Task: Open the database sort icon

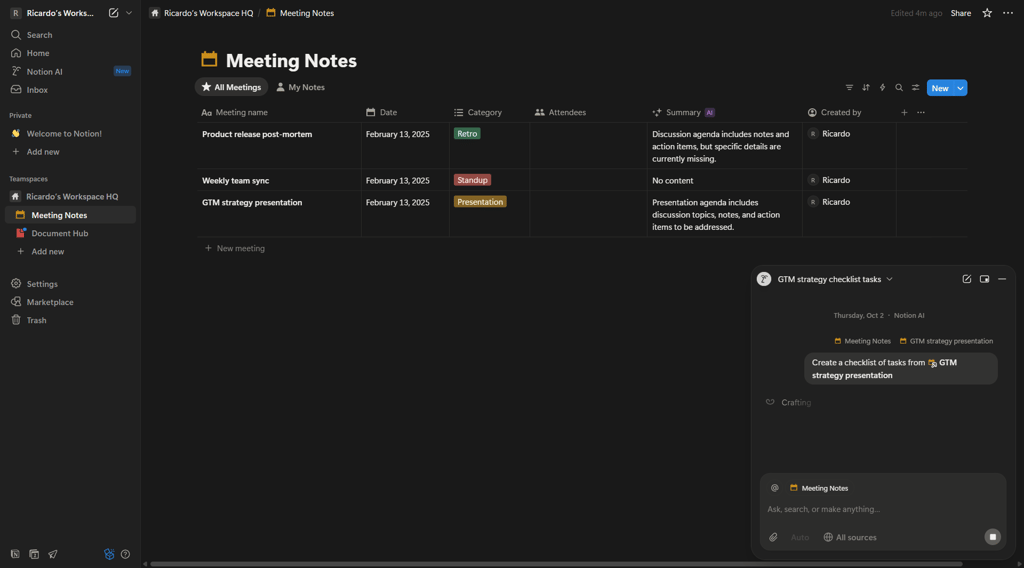Action: (x=866, y=87)
